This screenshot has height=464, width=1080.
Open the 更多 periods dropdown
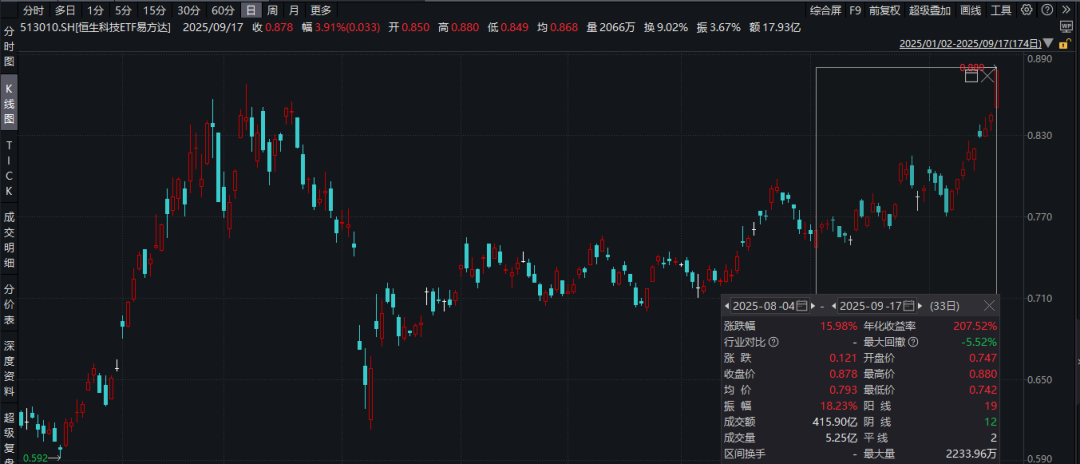tap(321, 10)
